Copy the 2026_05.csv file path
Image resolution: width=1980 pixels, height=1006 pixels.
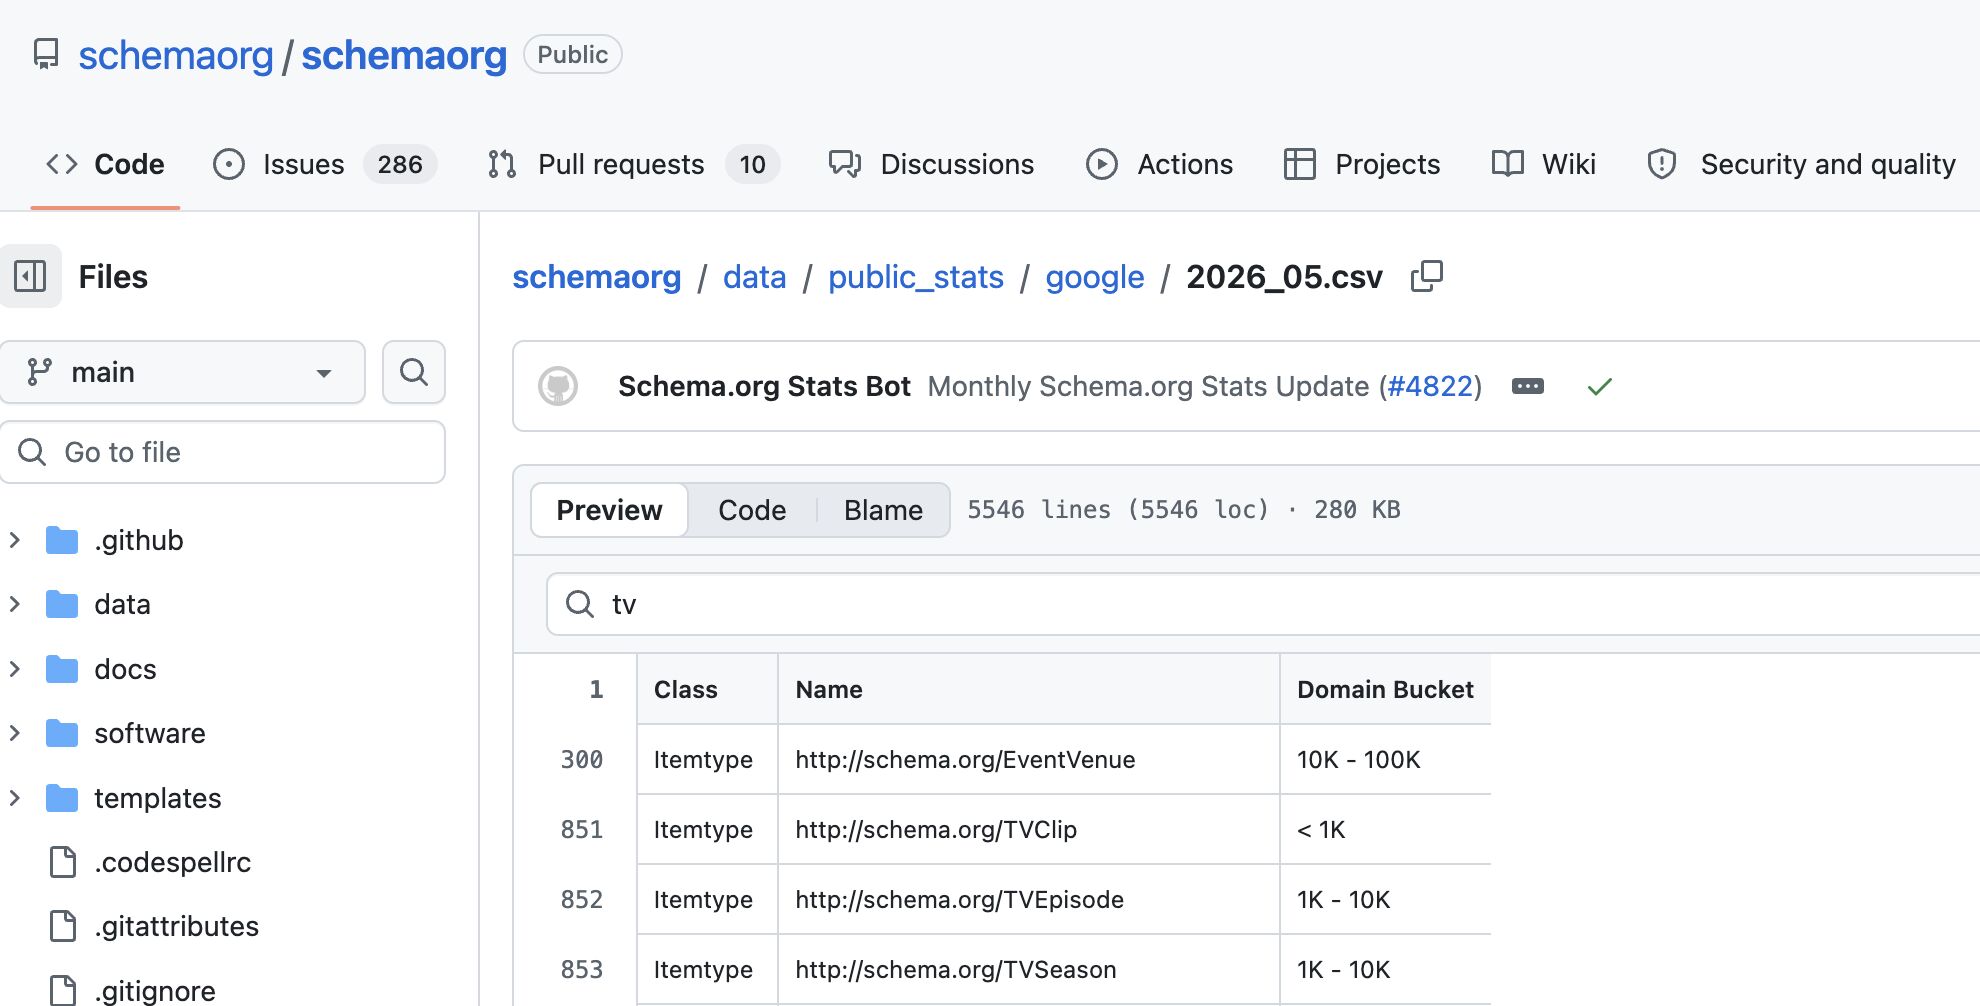tap(1427, 276)
